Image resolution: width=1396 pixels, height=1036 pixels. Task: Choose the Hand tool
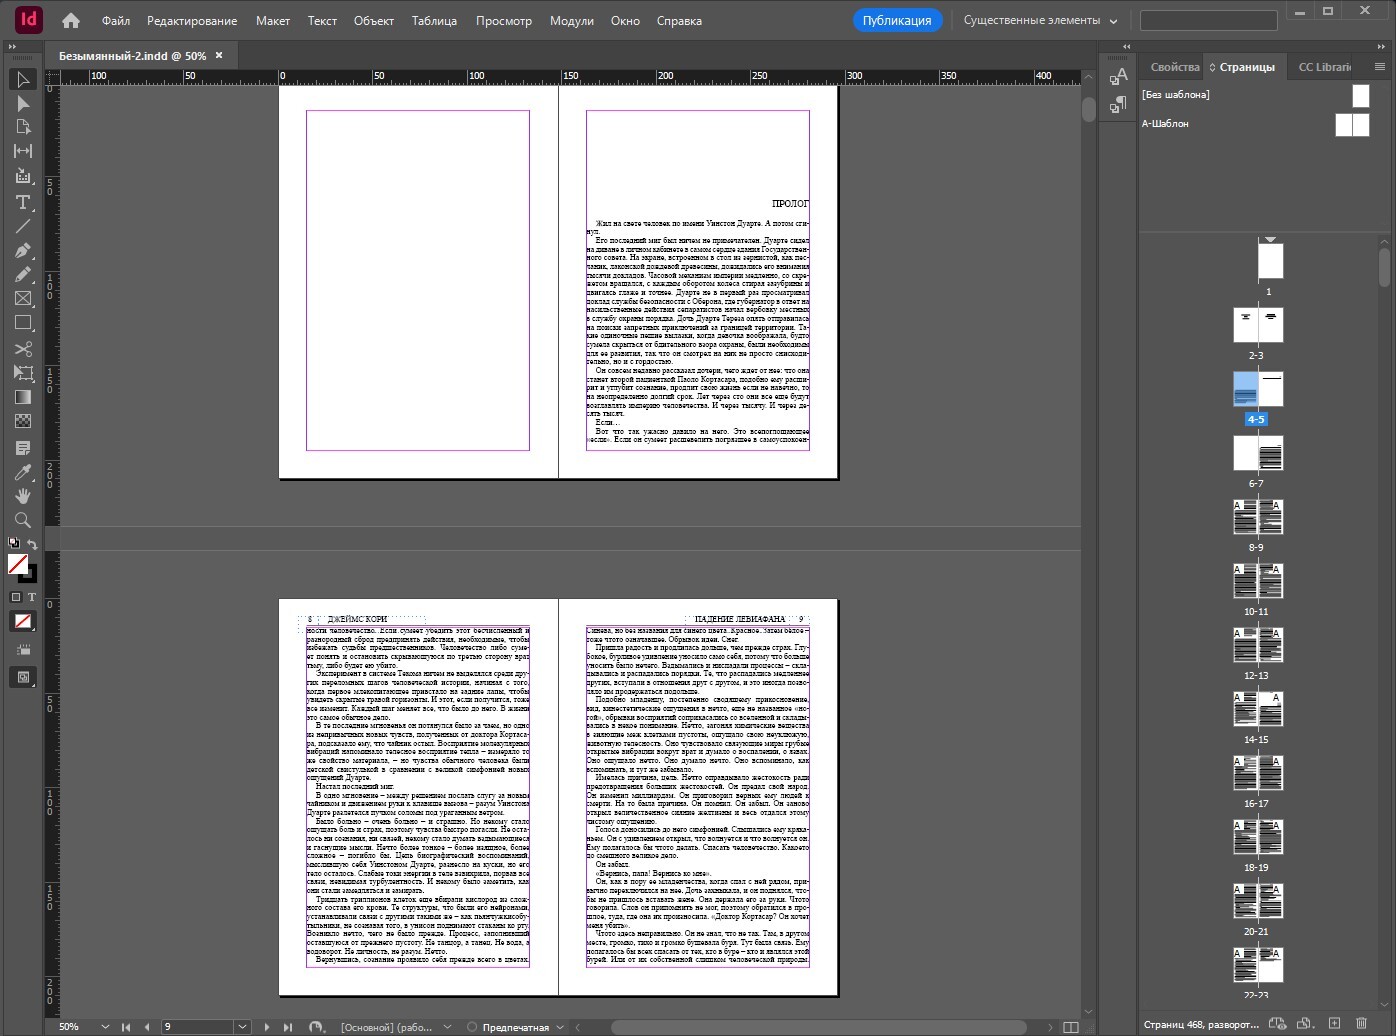[x=23, y=496]
